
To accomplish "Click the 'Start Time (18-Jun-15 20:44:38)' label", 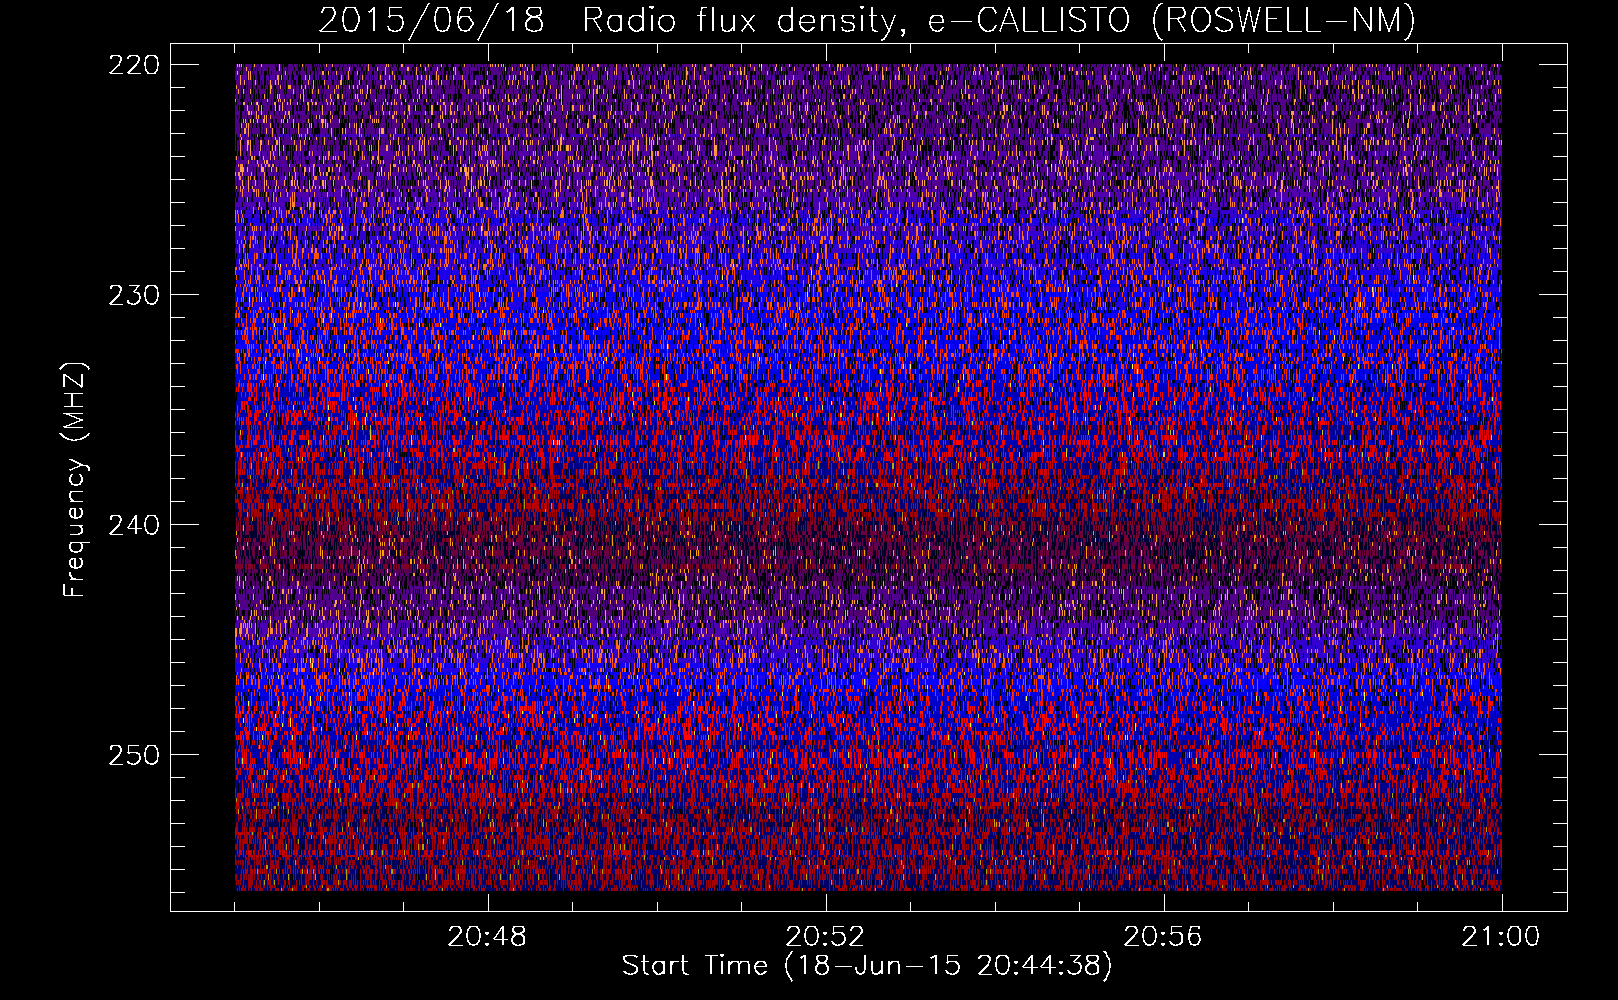I will (x=867, y=966).
